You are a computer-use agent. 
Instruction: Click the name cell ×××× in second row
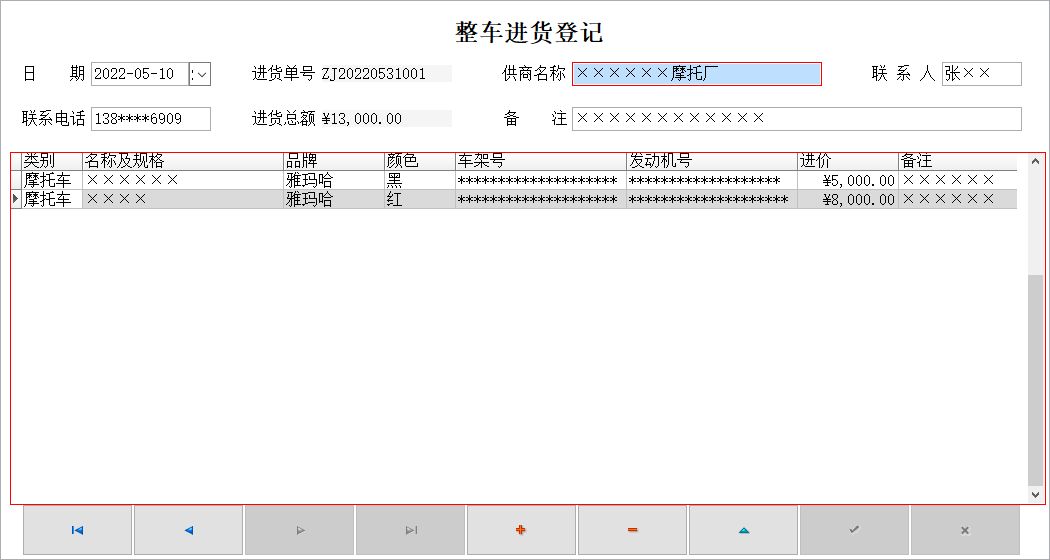183,199
